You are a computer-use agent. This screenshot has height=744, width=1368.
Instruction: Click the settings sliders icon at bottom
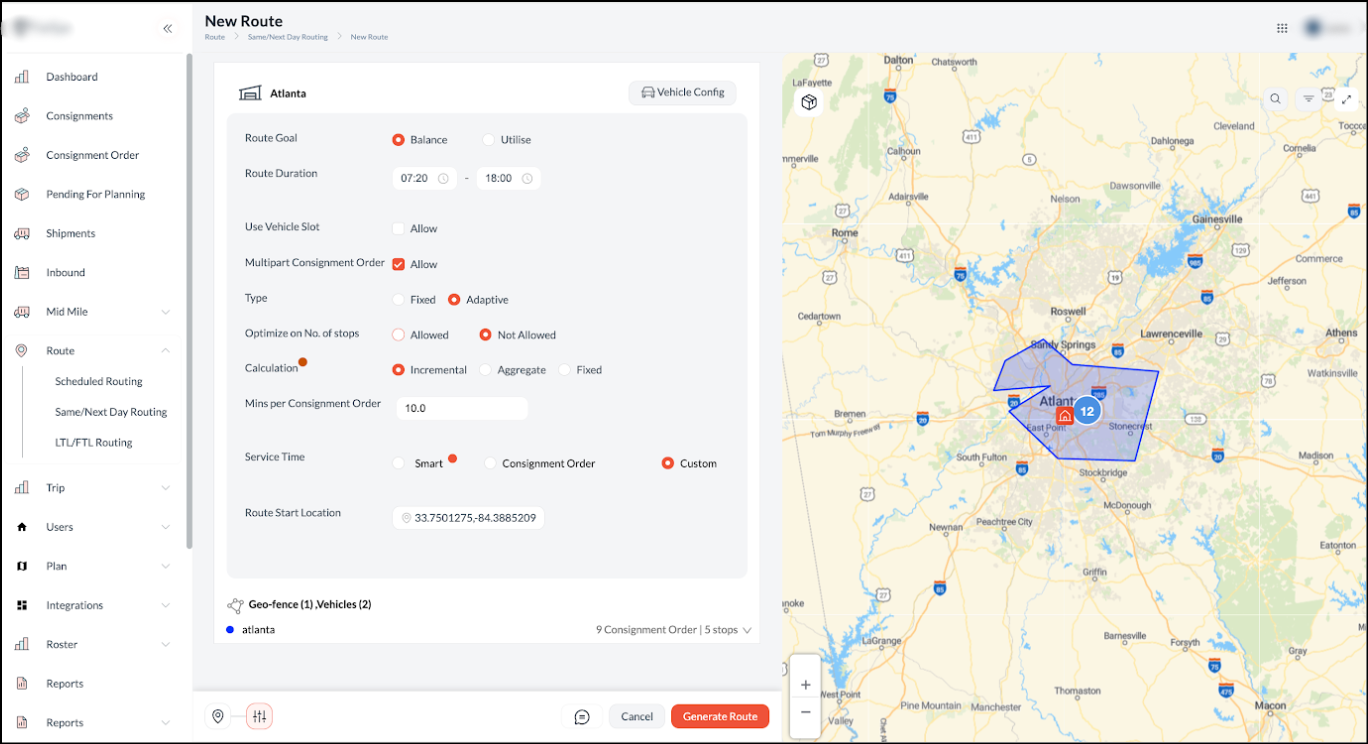coord(259,716)
